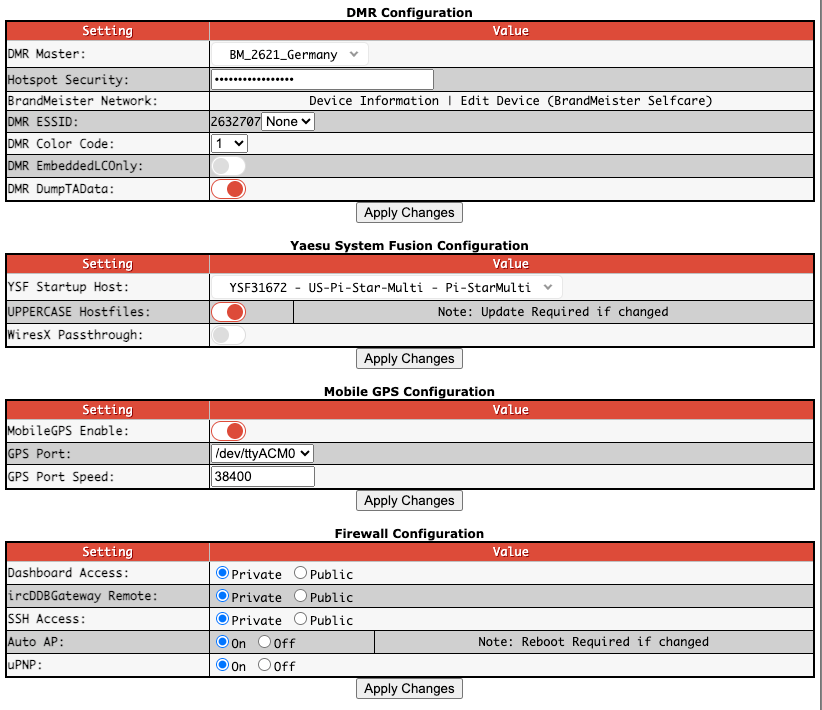Screen dimensions: 822x710
Task: Apply Changes for Firewall Configuration
Action: 409,688
